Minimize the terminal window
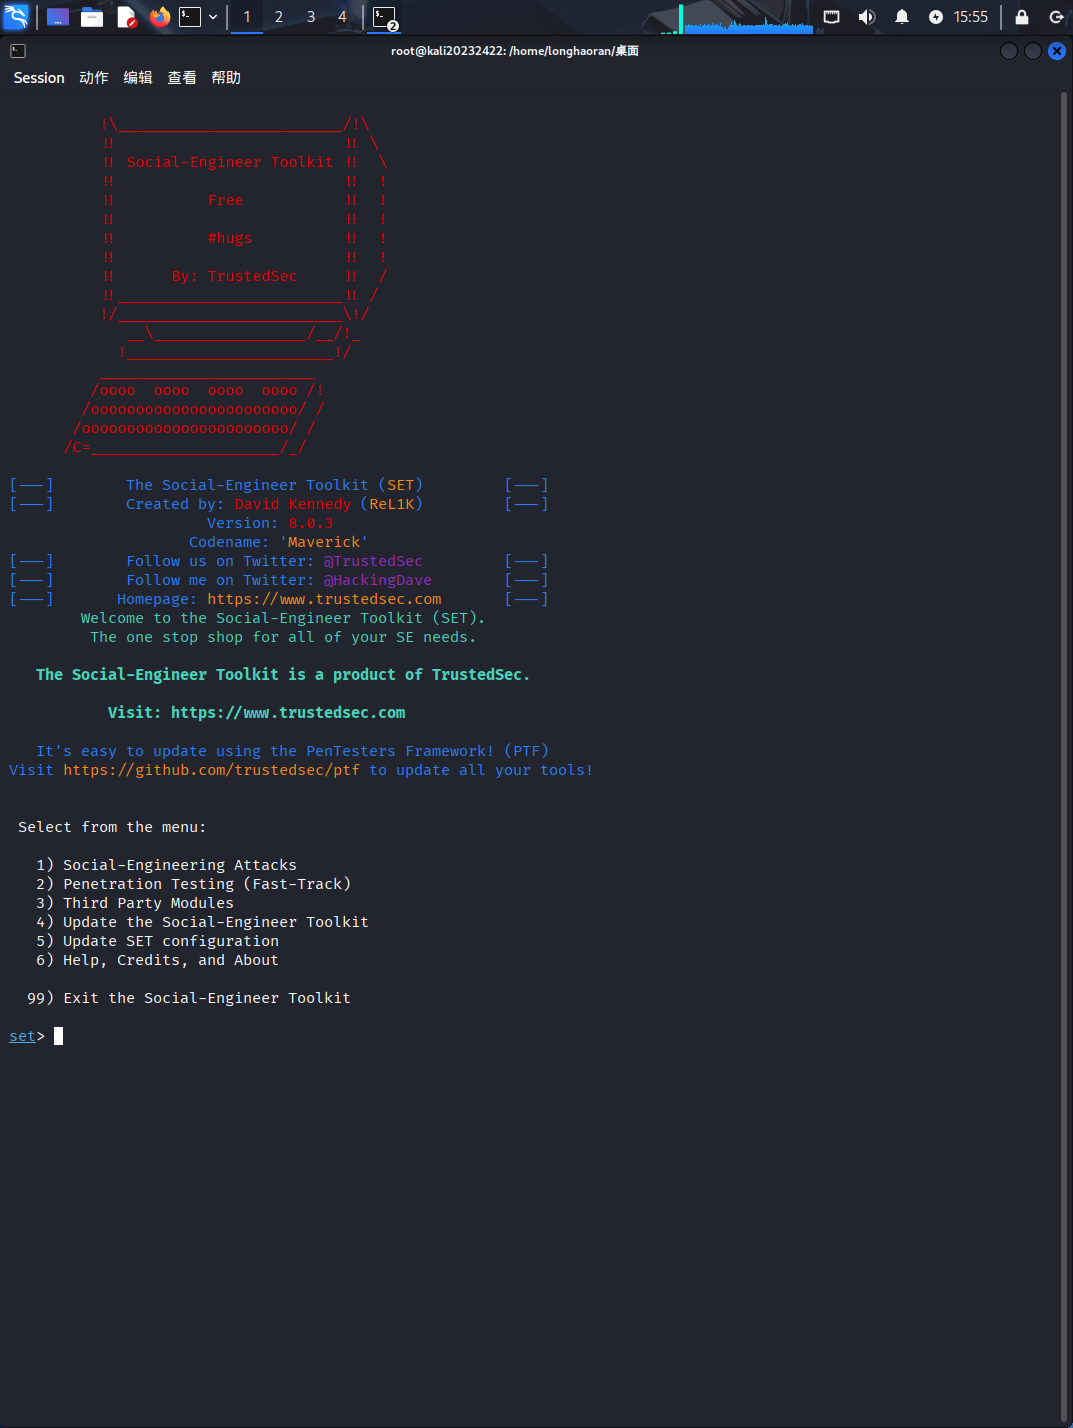1073x1428 pixels. click(x=1009, y=51)
